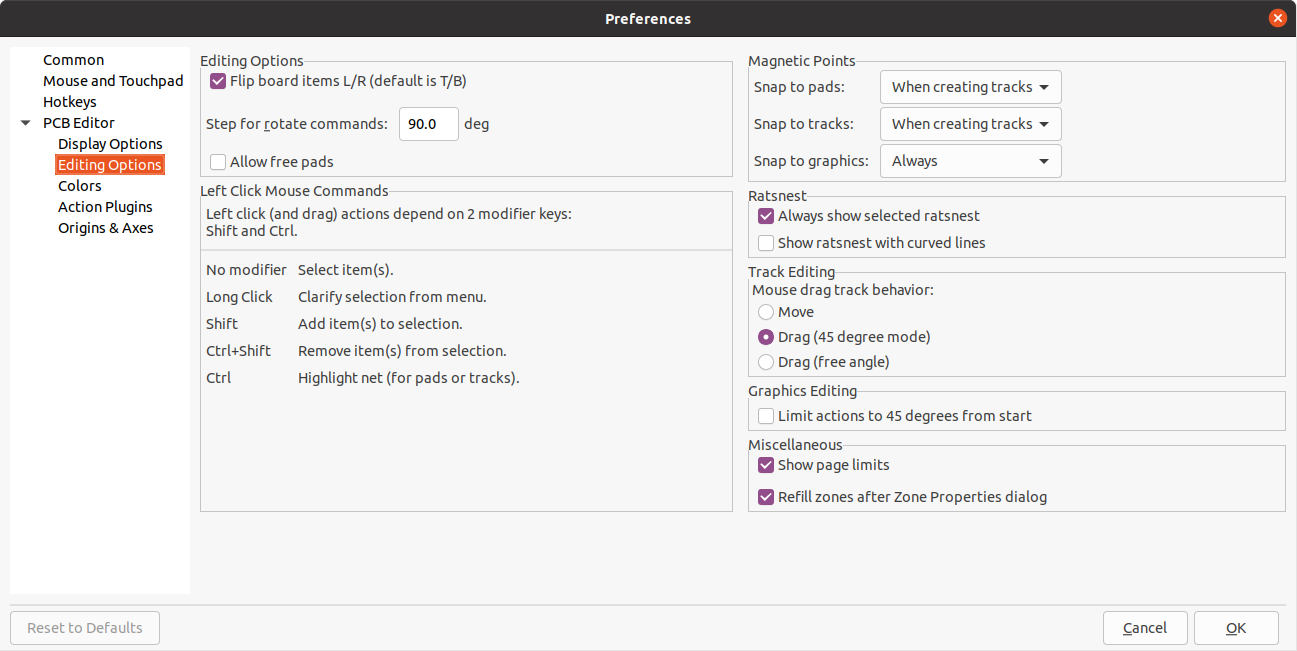View the Action Plugins settings
Screen dimensions: 1297x651
[x=105, y=206]
